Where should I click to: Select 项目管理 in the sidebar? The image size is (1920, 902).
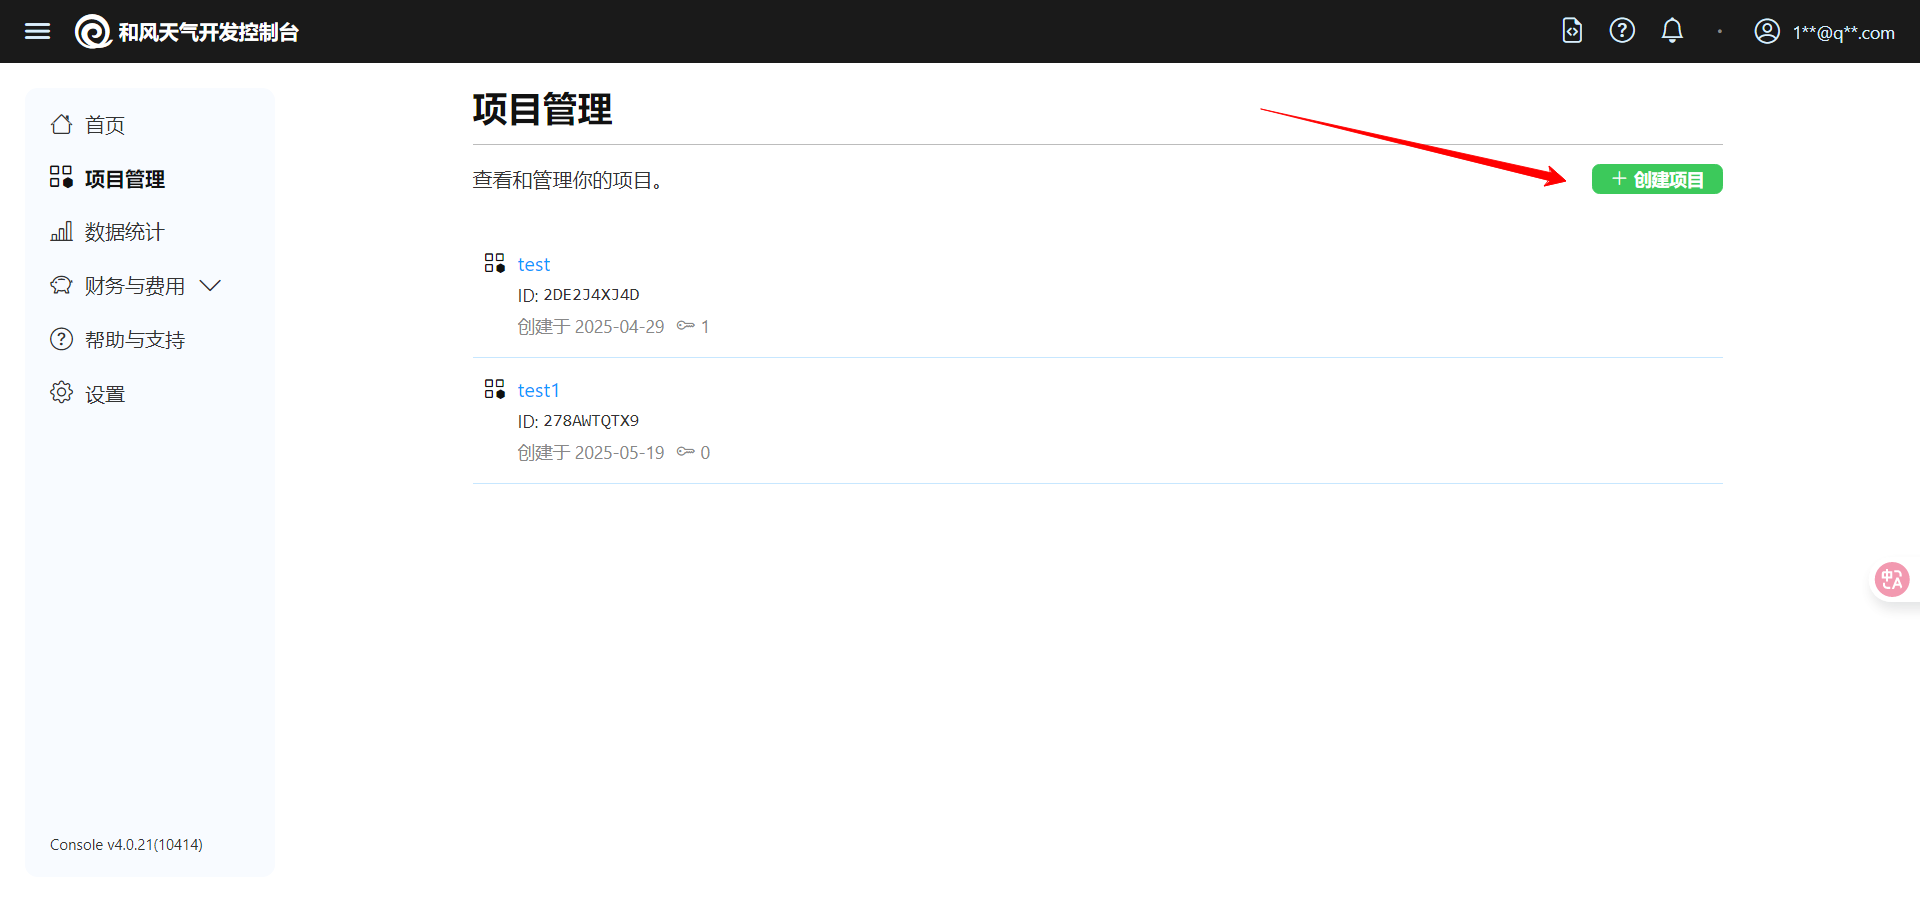124,179
